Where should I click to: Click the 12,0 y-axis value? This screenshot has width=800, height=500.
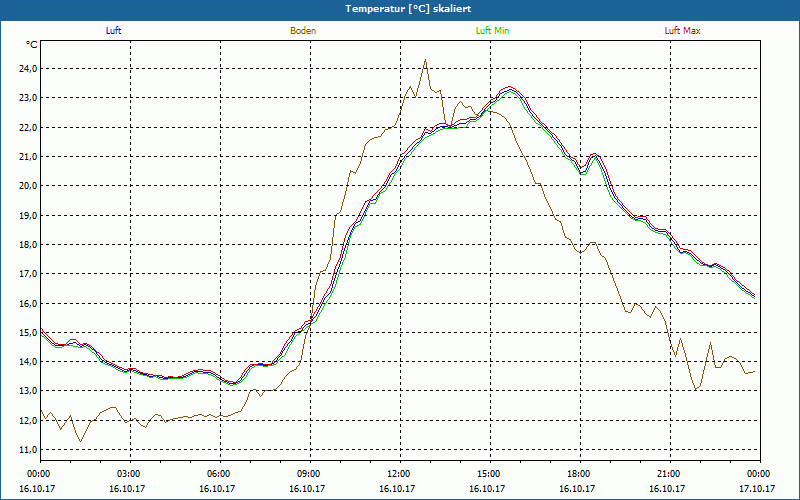[29, 420]
